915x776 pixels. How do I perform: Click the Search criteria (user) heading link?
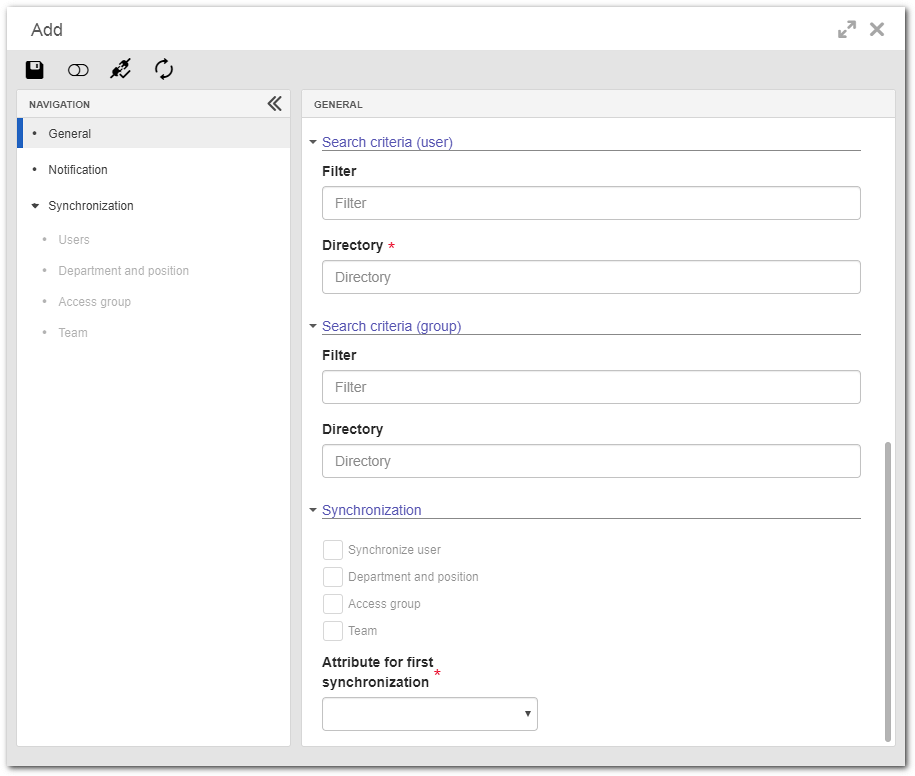click(387, 142)
